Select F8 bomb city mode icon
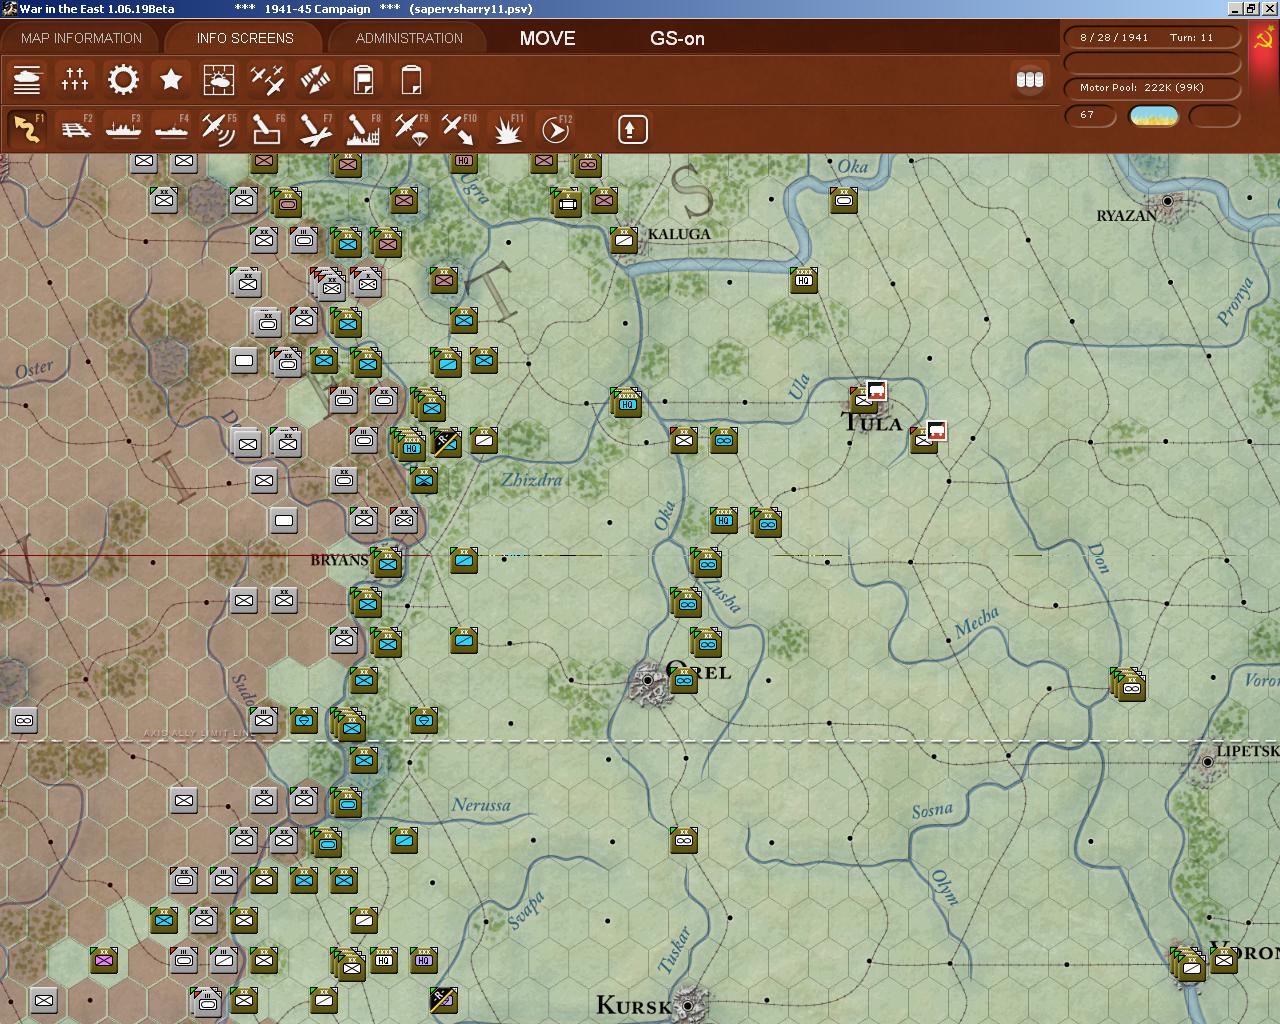This screenshot has height=1024, width=1280. (x=363, y=129)
